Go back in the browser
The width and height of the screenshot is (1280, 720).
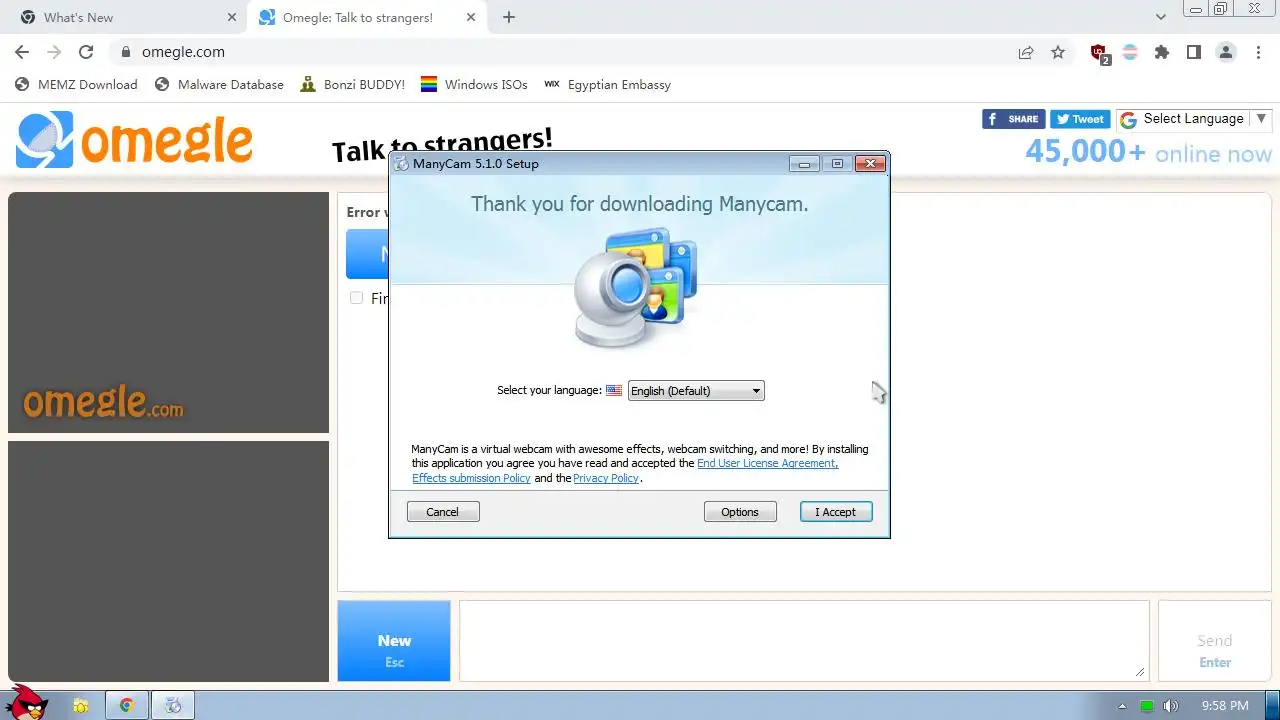22,52
